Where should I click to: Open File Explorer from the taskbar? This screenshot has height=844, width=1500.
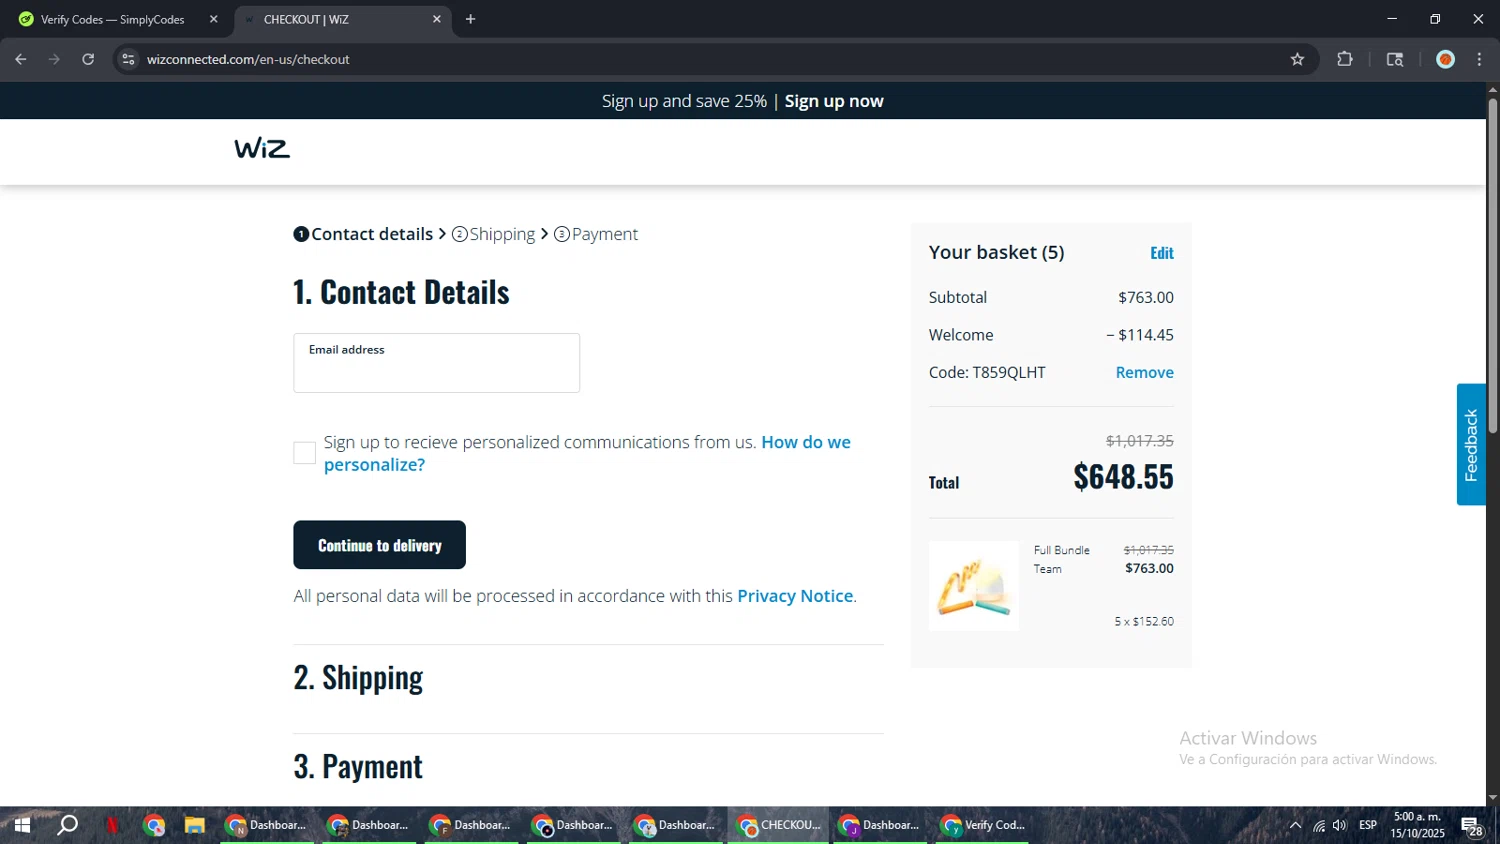(x=194, y=825)
